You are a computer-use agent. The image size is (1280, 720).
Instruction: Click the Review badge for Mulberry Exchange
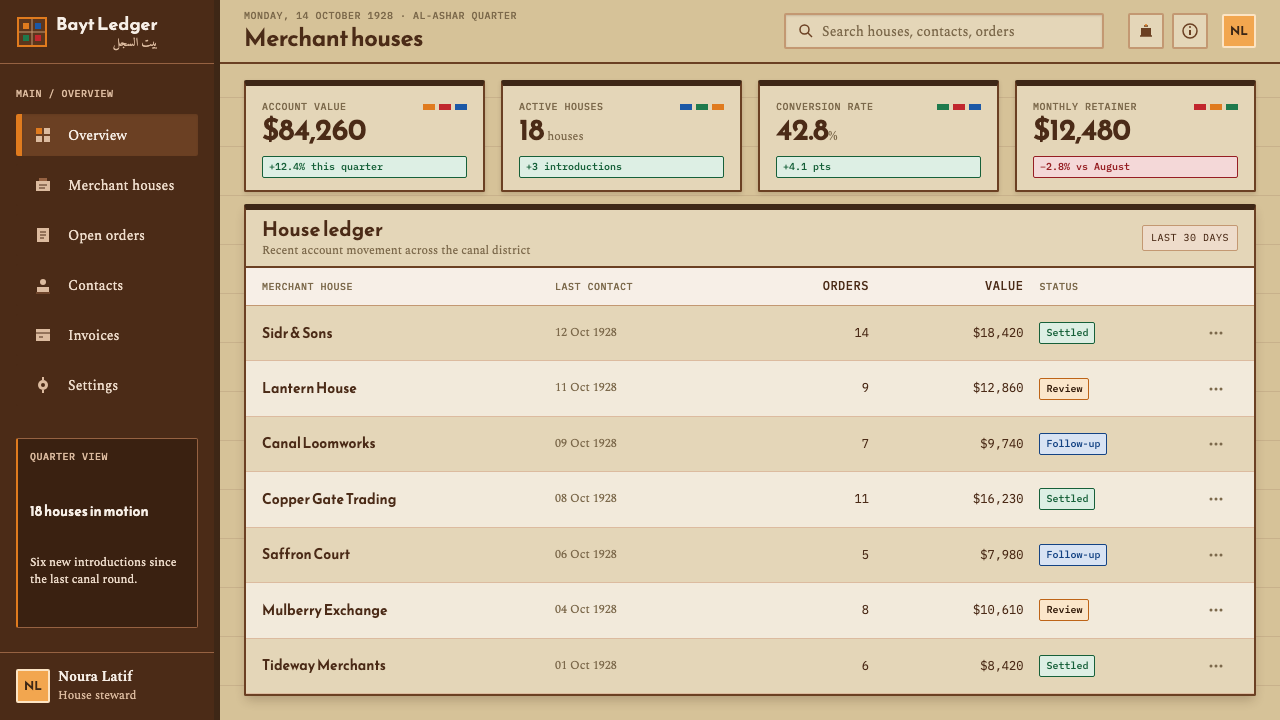[x=1064, y=610]
